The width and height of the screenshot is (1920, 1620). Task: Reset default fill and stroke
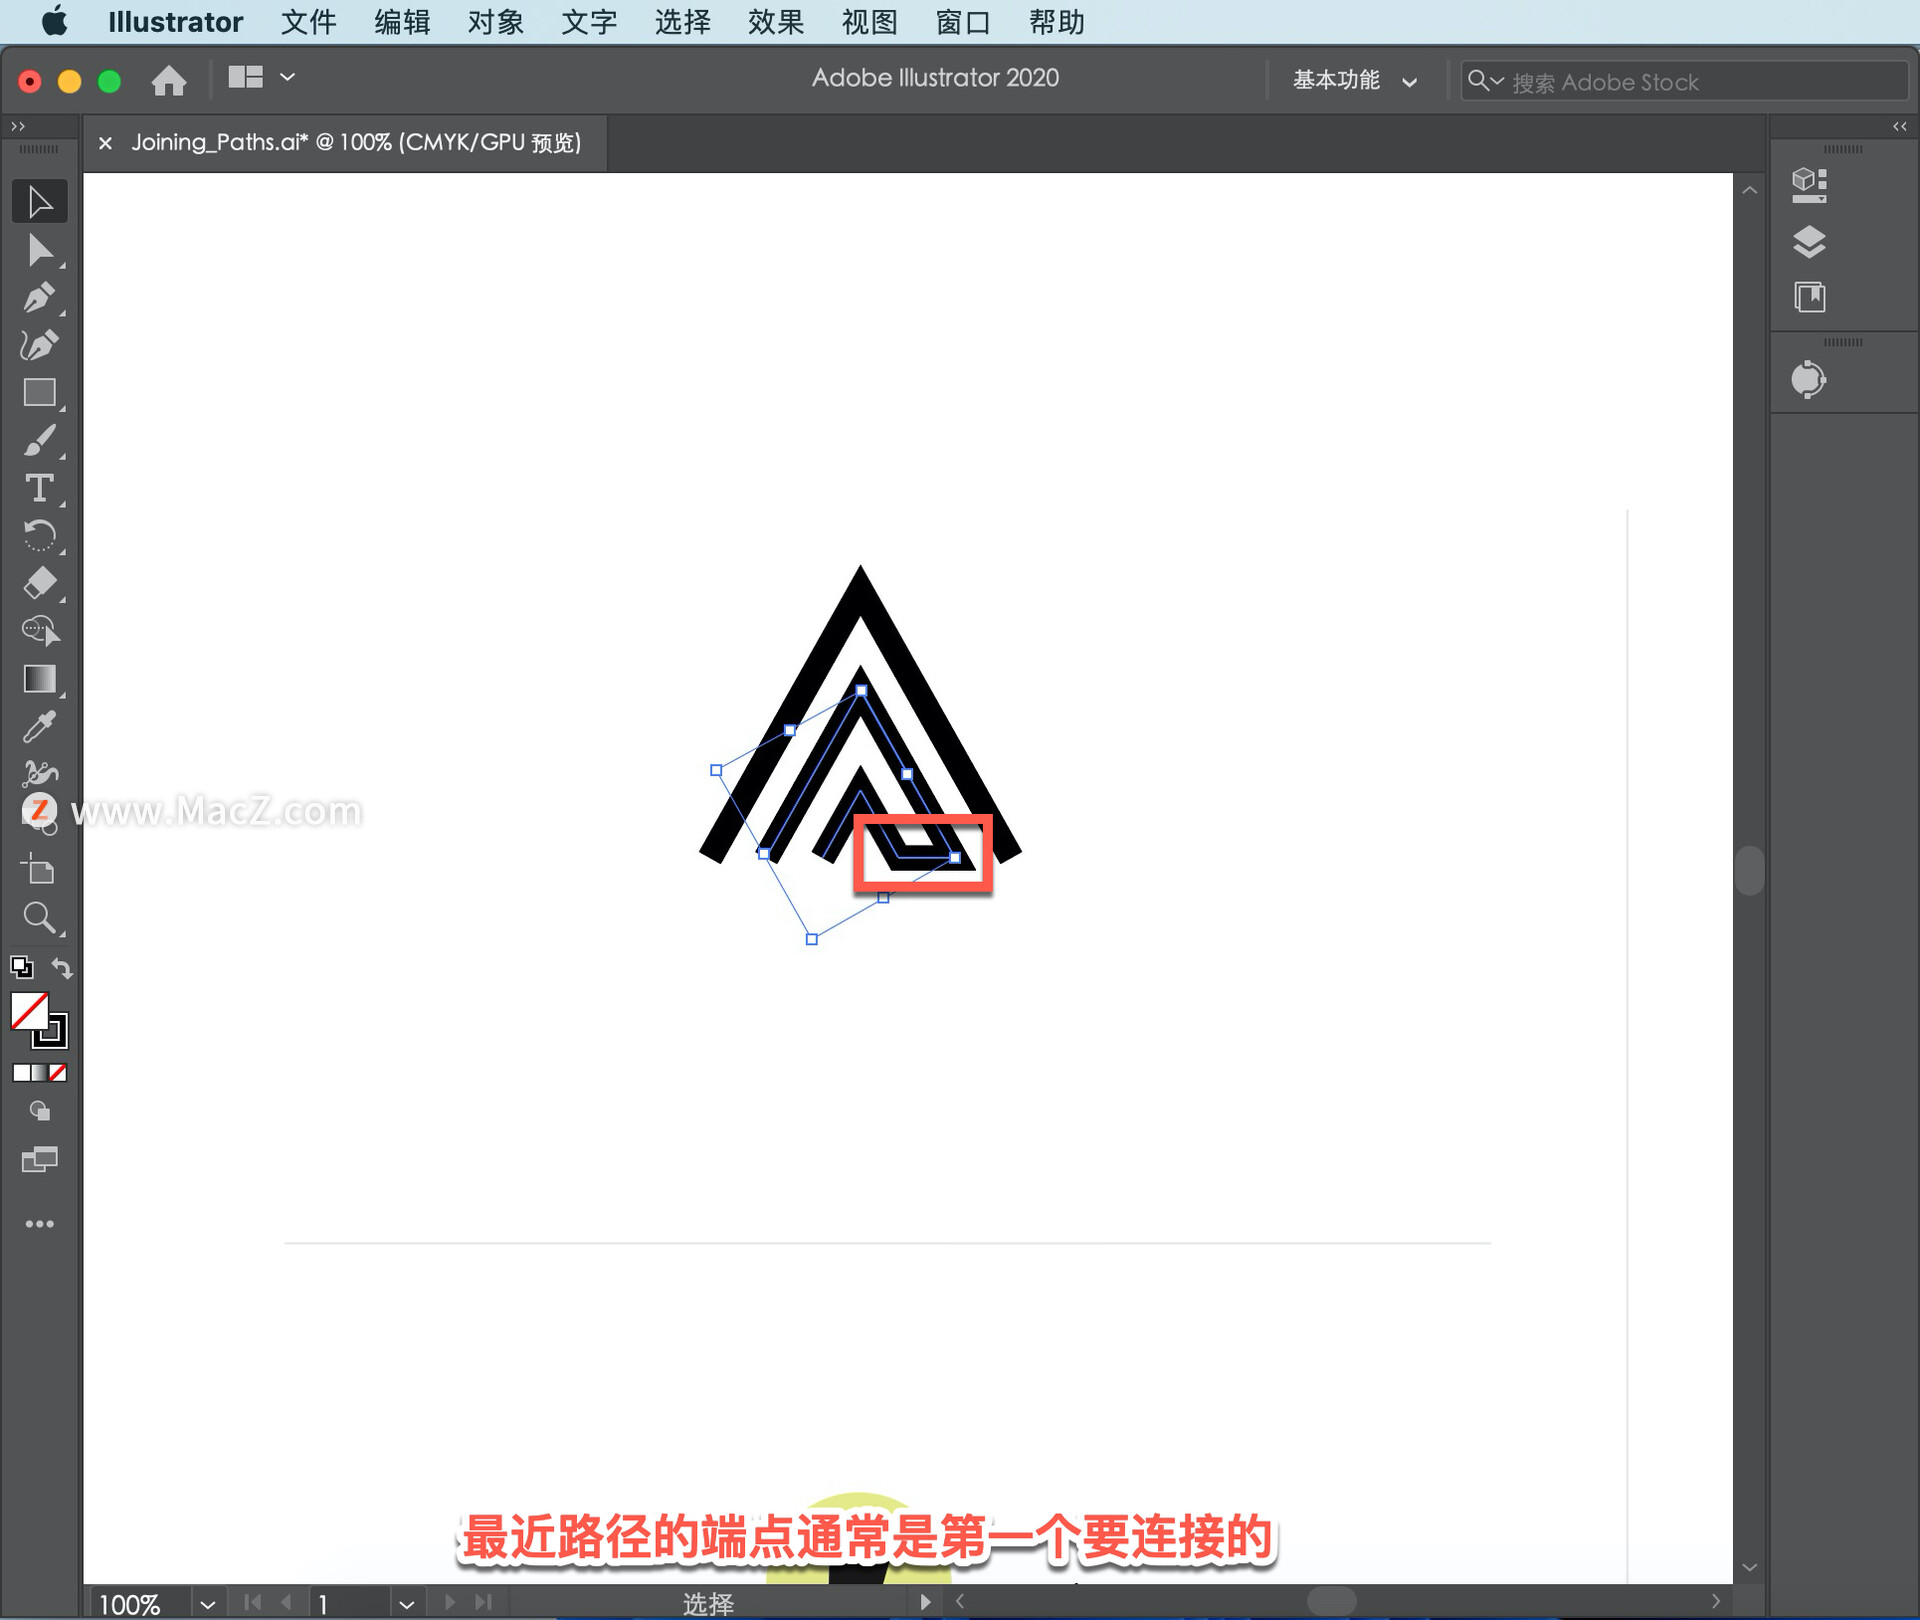[21, 968]
